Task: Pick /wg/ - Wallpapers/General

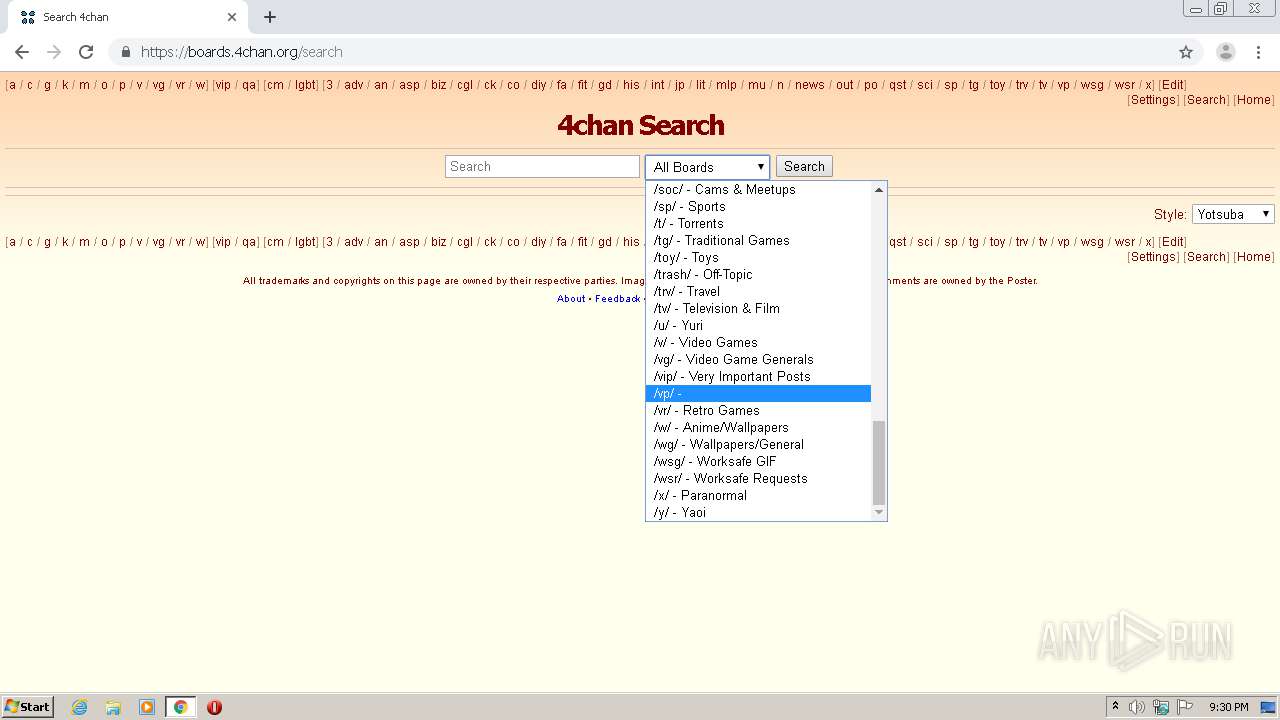Action: (x=758, y=444)
